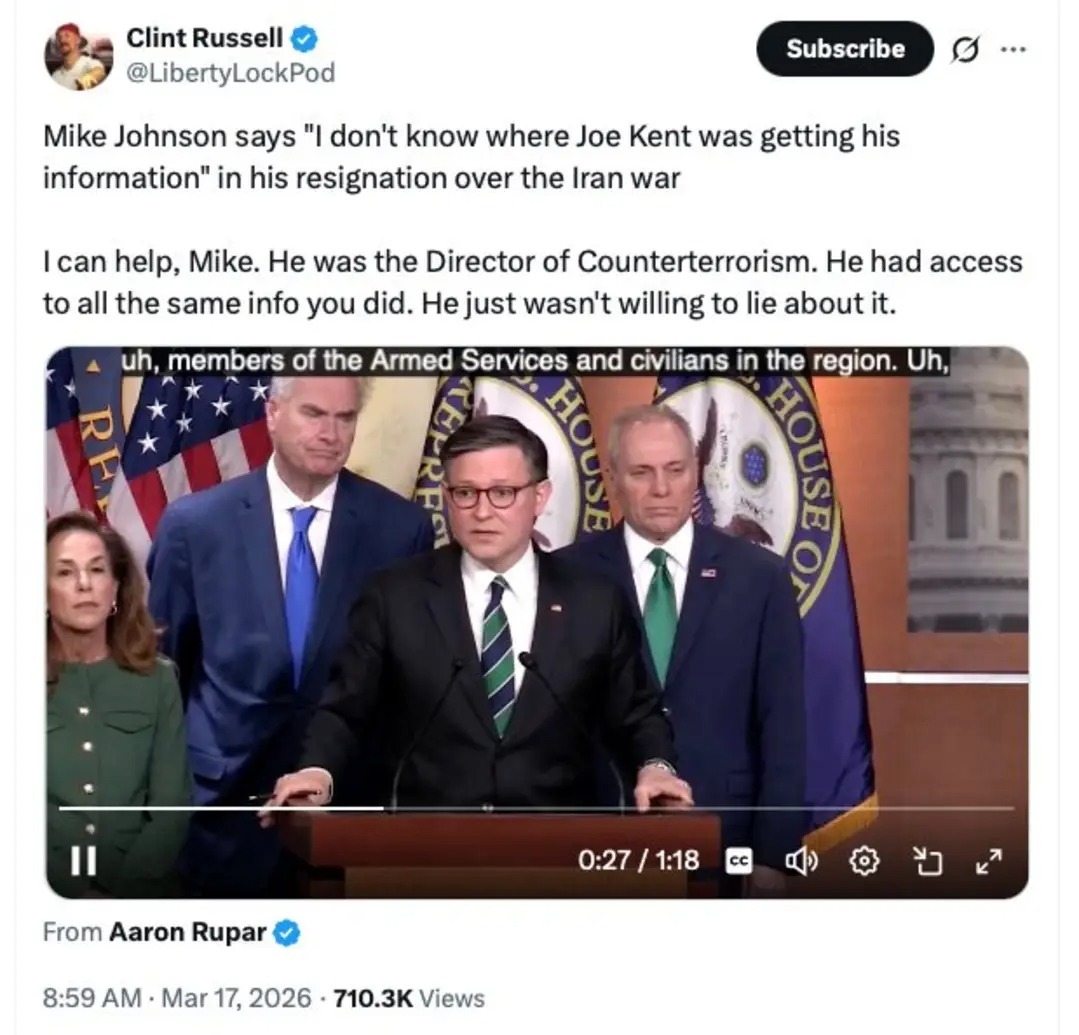Click verified badge next to Aaron Rupar
The height and width of the screenshot is (1035, 1079).
click(287, 932)
